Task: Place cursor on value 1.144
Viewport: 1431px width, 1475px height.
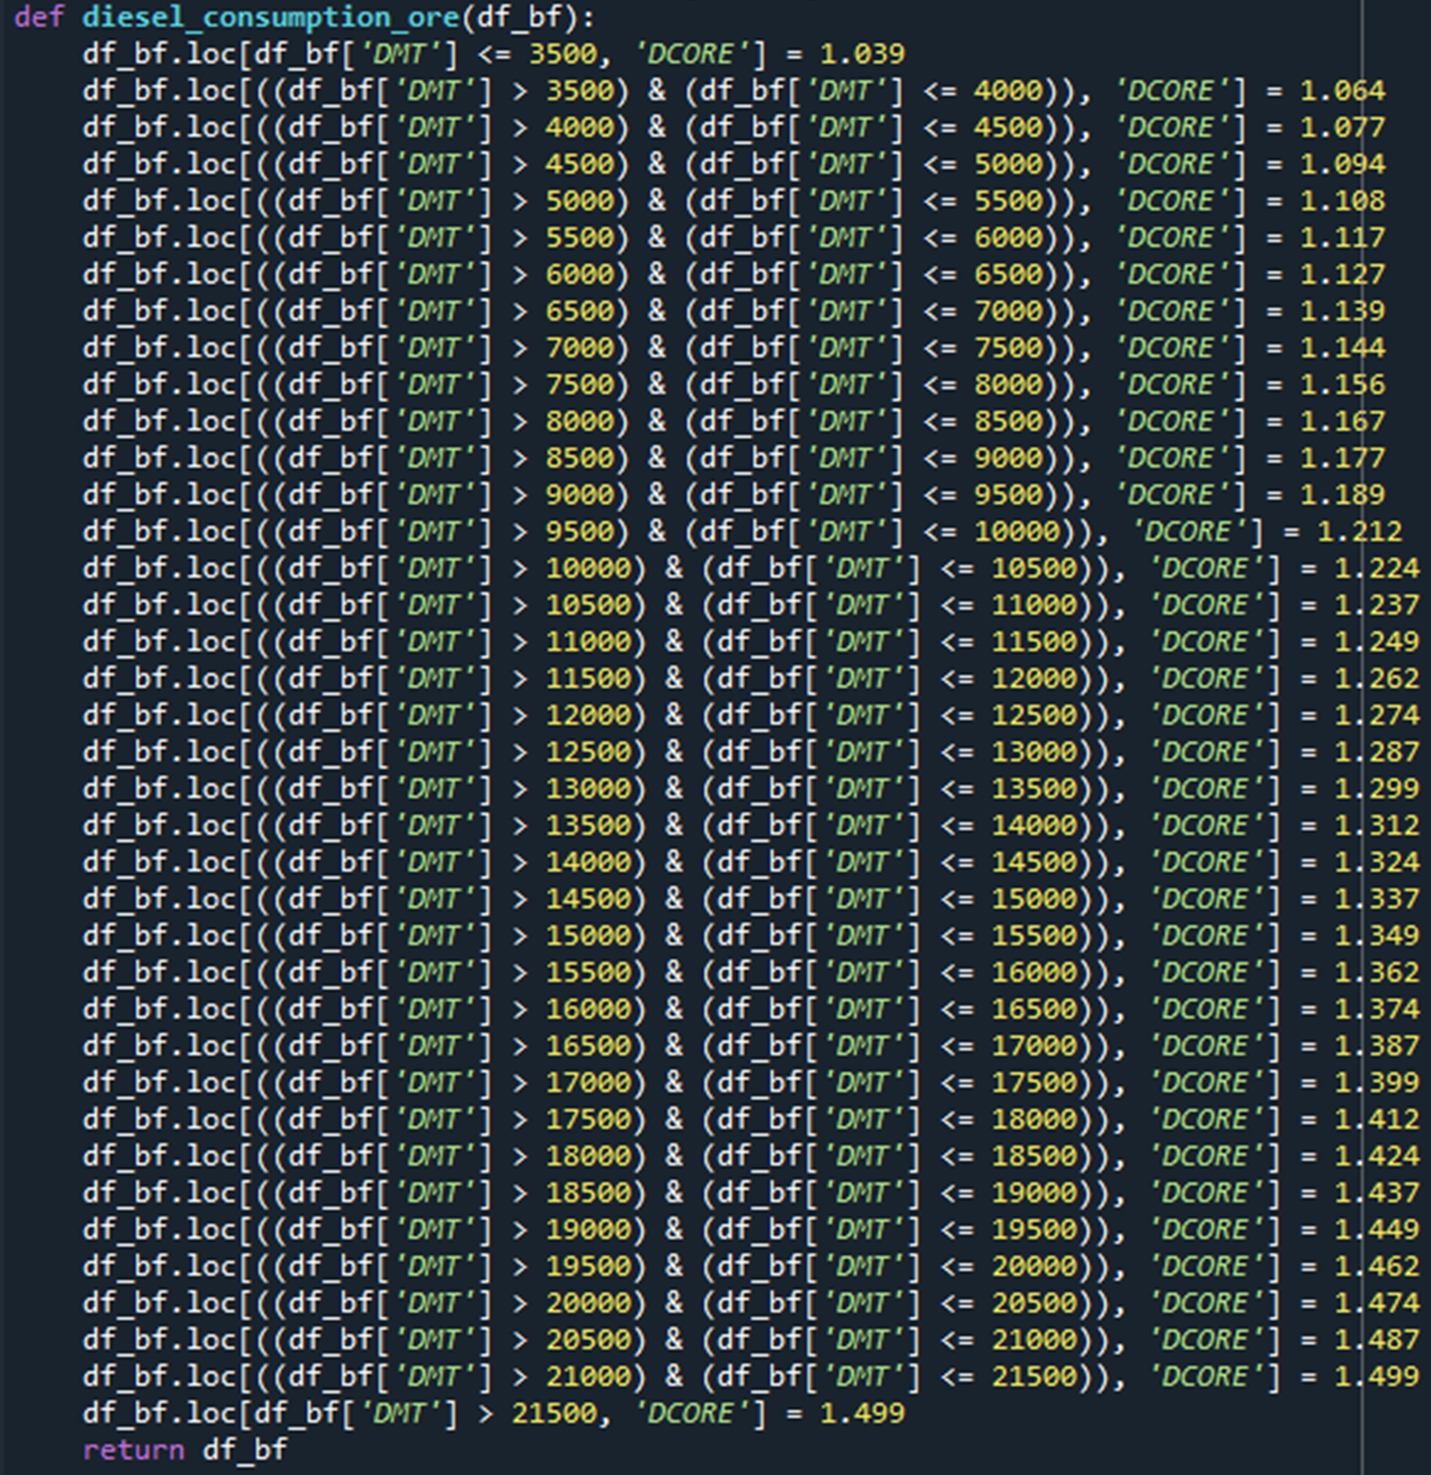Action: coord(1342,348)
